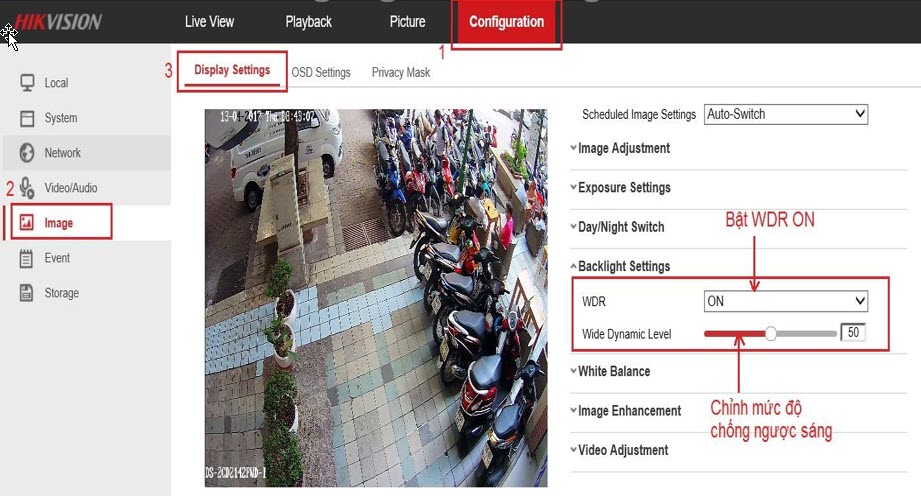The image size is (921, 496).
Task: Click the Storage disk icon
Action: click(27, 293)
